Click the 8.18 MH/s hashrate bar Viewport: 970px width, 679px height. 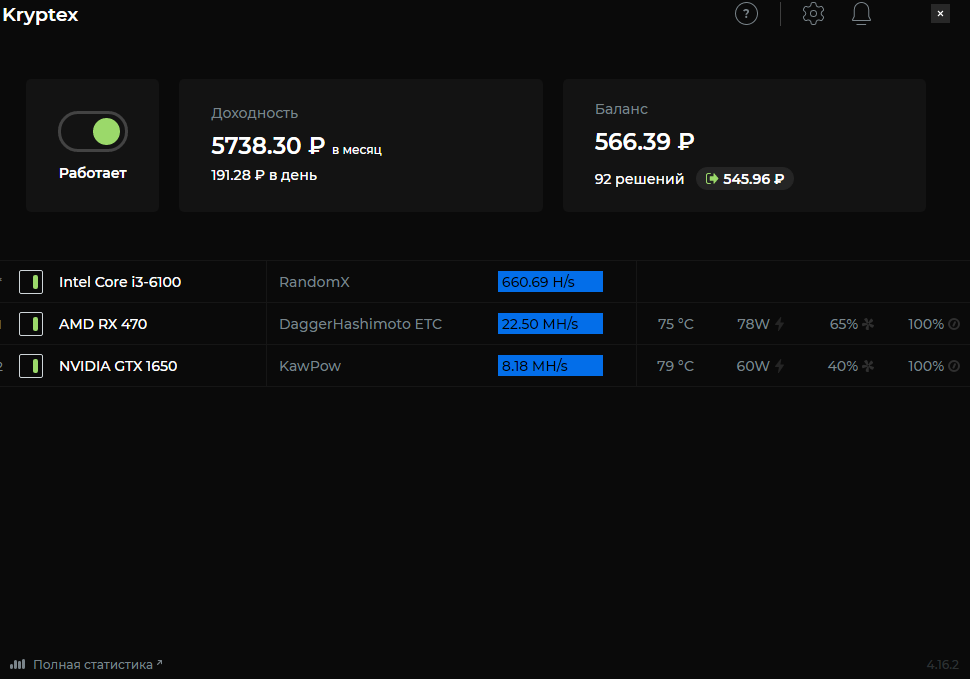pos(550,366)
